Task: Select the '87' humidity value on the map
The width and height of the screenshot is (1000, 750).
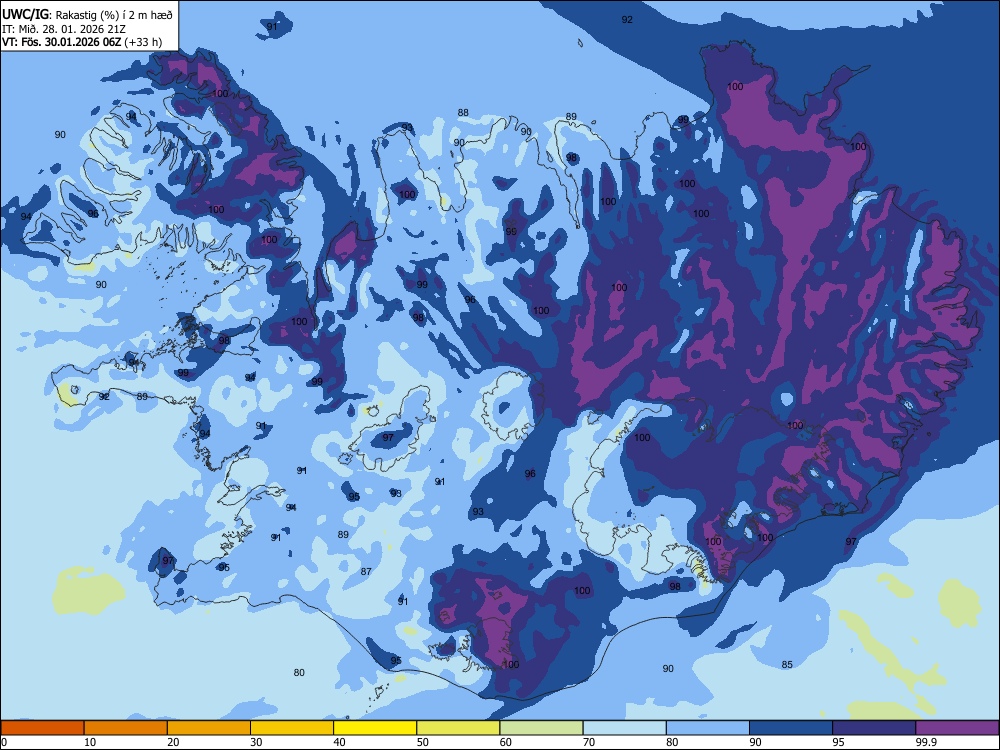Action: [x=366, y=571]
